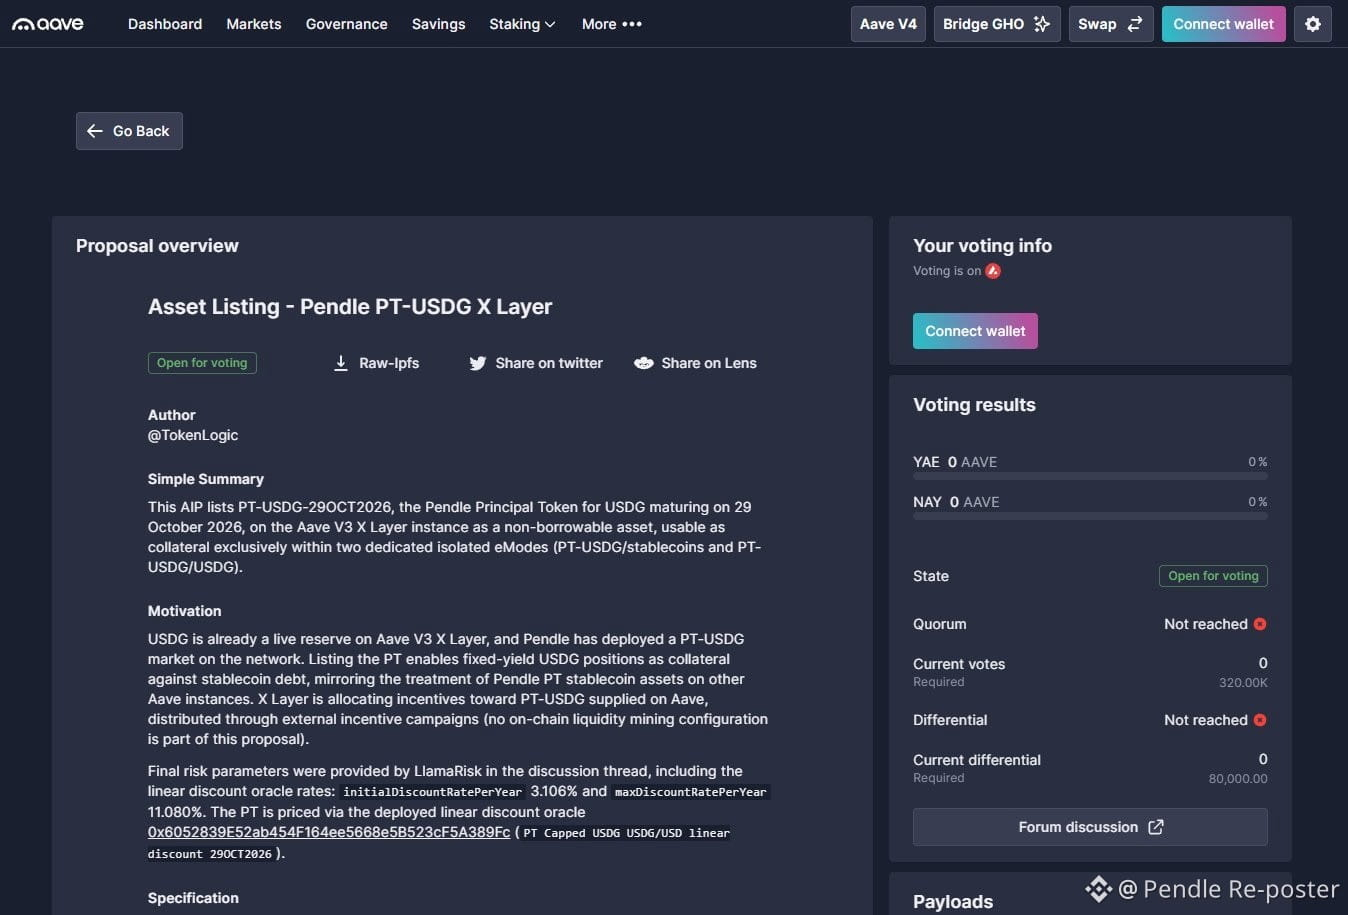Viewport: 1348px width, 915px height.
Task: Click the Voting results heading
Action: pyautogui.click(x=974, y=405)
